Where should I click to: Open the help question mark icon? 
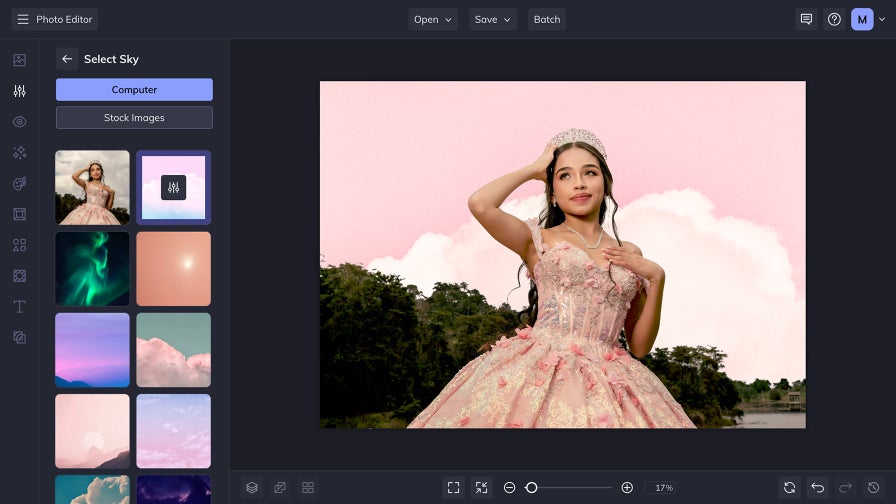coord(834,19)
